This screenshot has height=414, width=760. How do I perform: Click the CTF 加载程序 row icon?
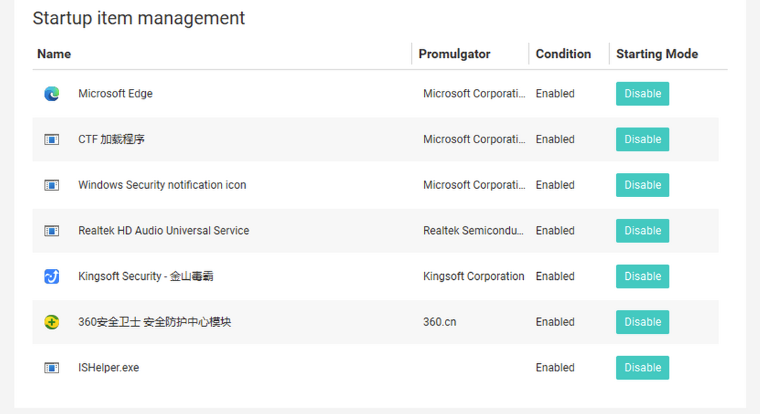52,140
